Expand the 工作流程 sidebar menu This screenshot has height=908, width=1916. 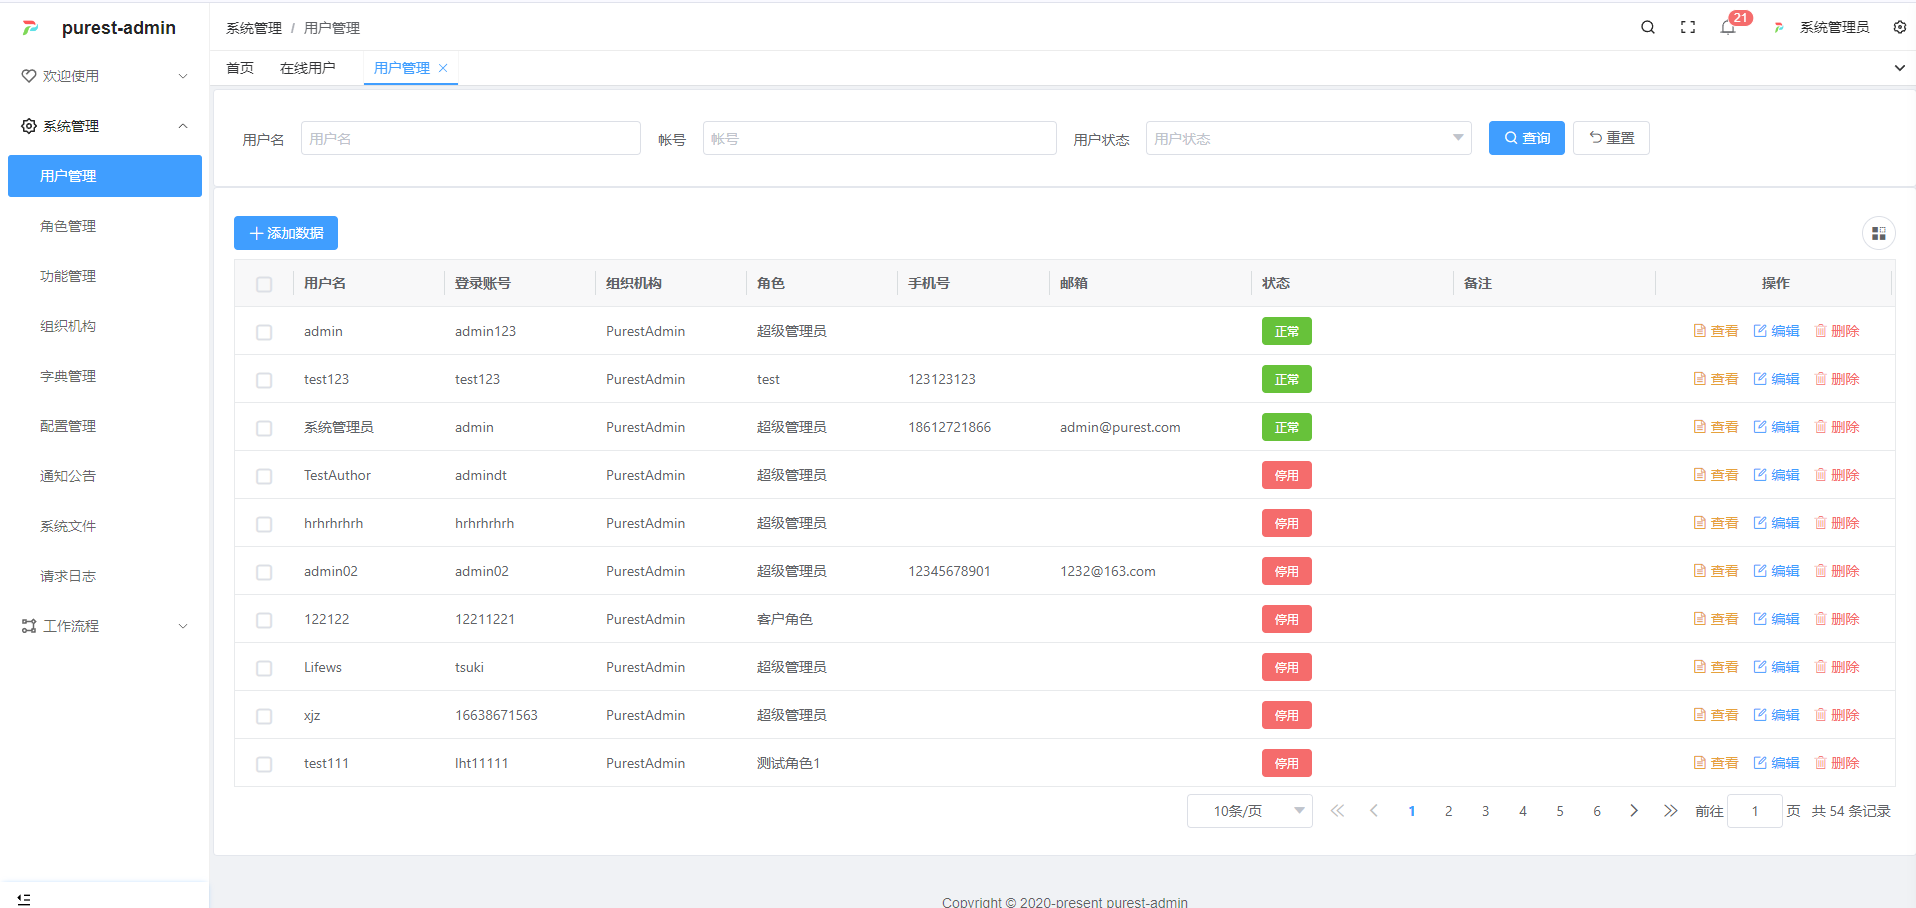(x=104, y=626)
